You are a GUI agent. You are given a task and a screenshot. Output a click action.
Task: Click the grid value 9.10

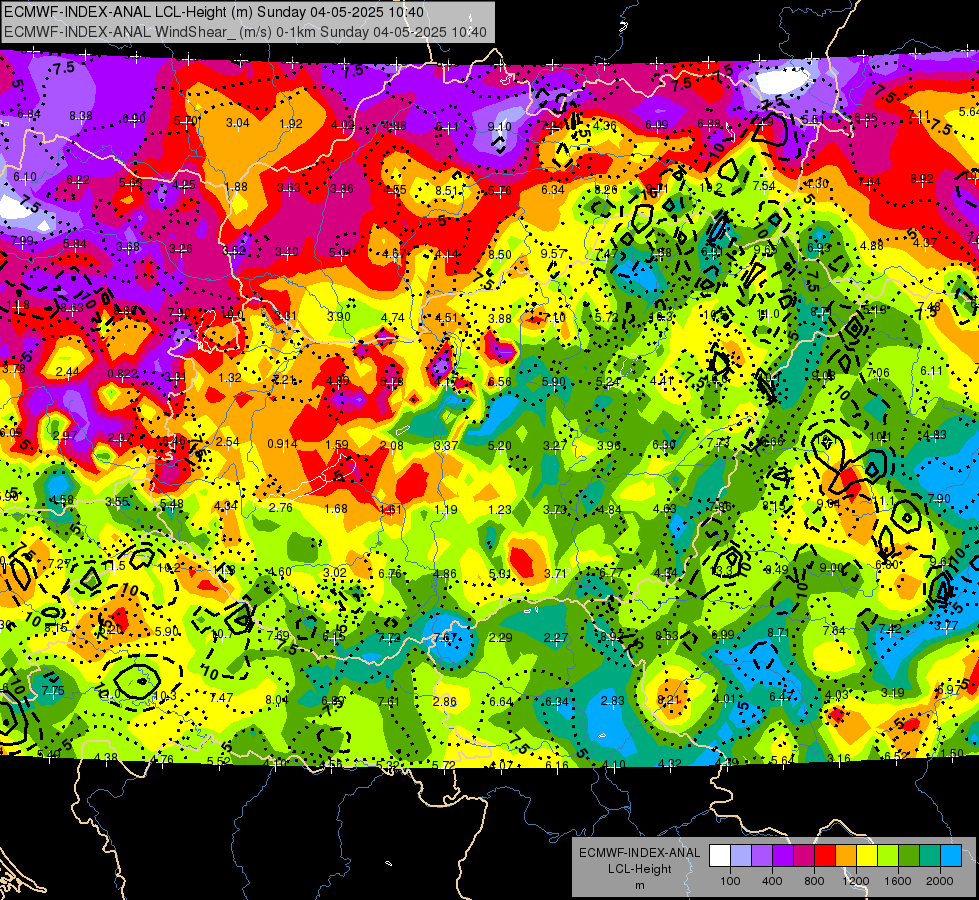(499, 127)
